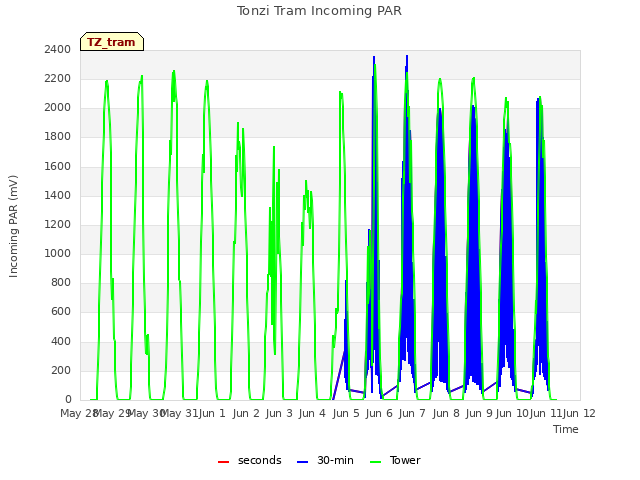Click the '30-min' legend label
This screenshot has width=640, height=480.
[335, 460]
